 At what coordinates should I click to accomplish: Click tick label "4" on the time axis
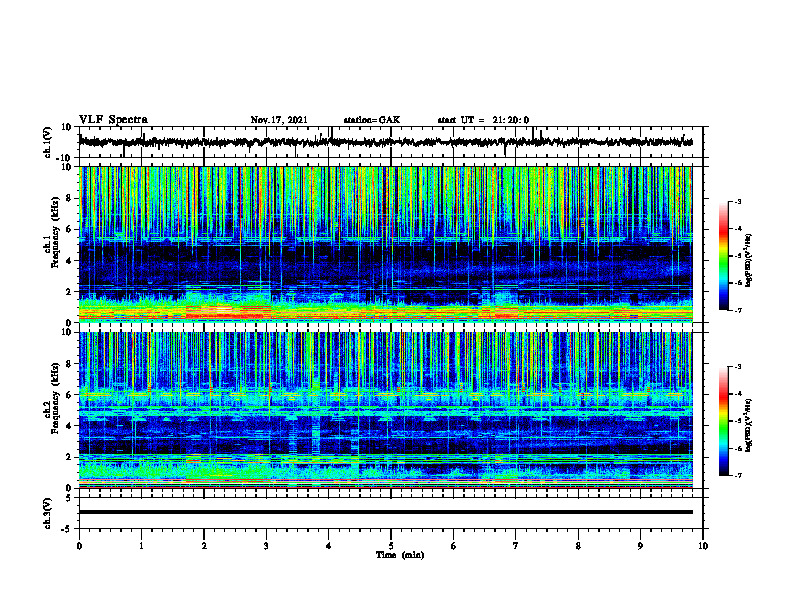(329, 546)
